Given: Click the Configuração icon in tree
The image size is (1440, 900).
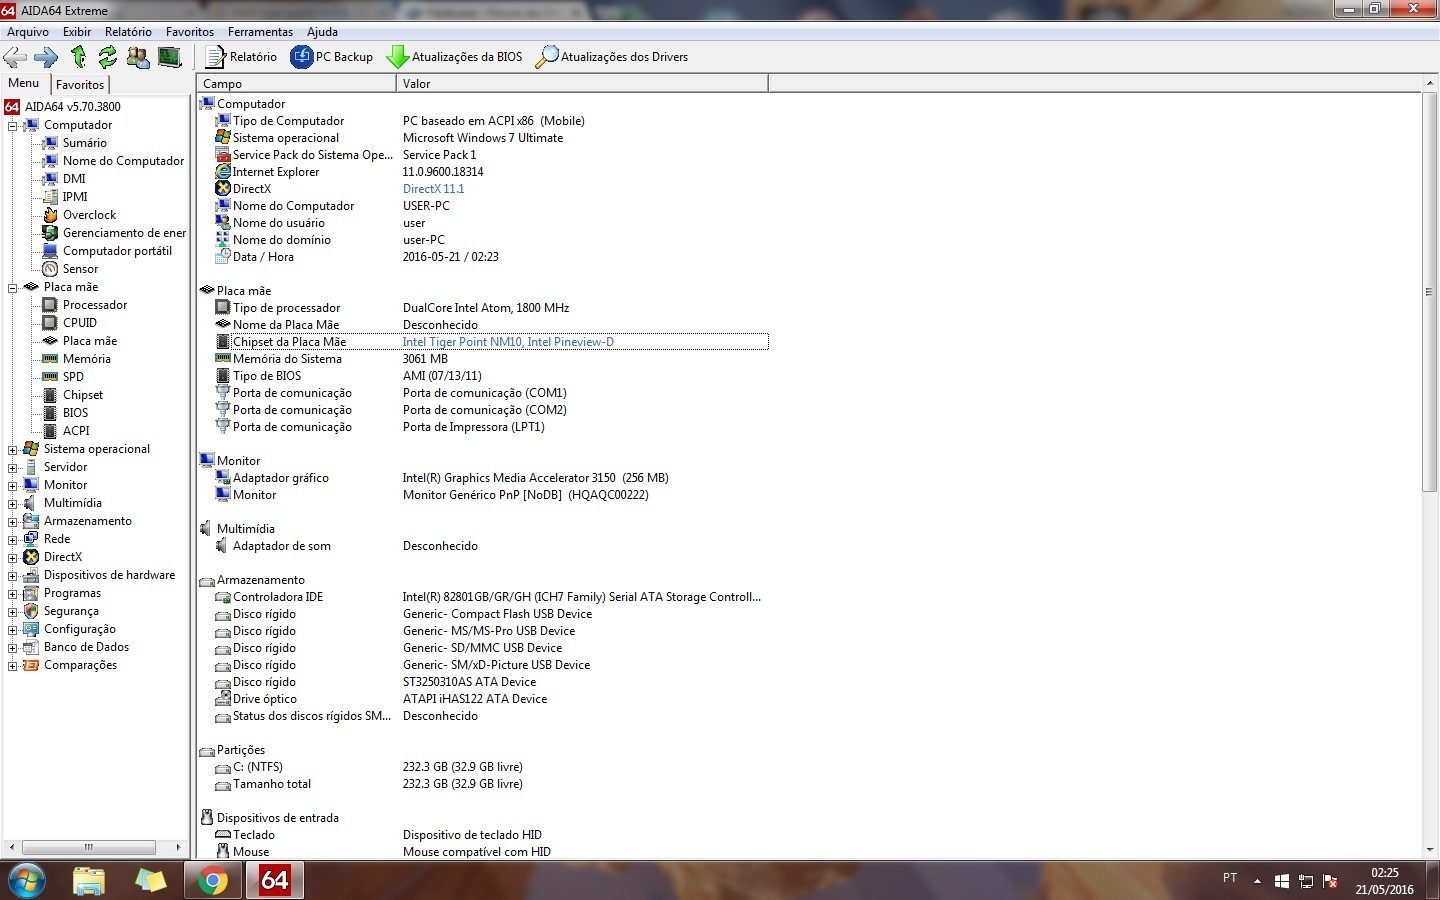Looking at the screenshot, I should tap(31, 629).
